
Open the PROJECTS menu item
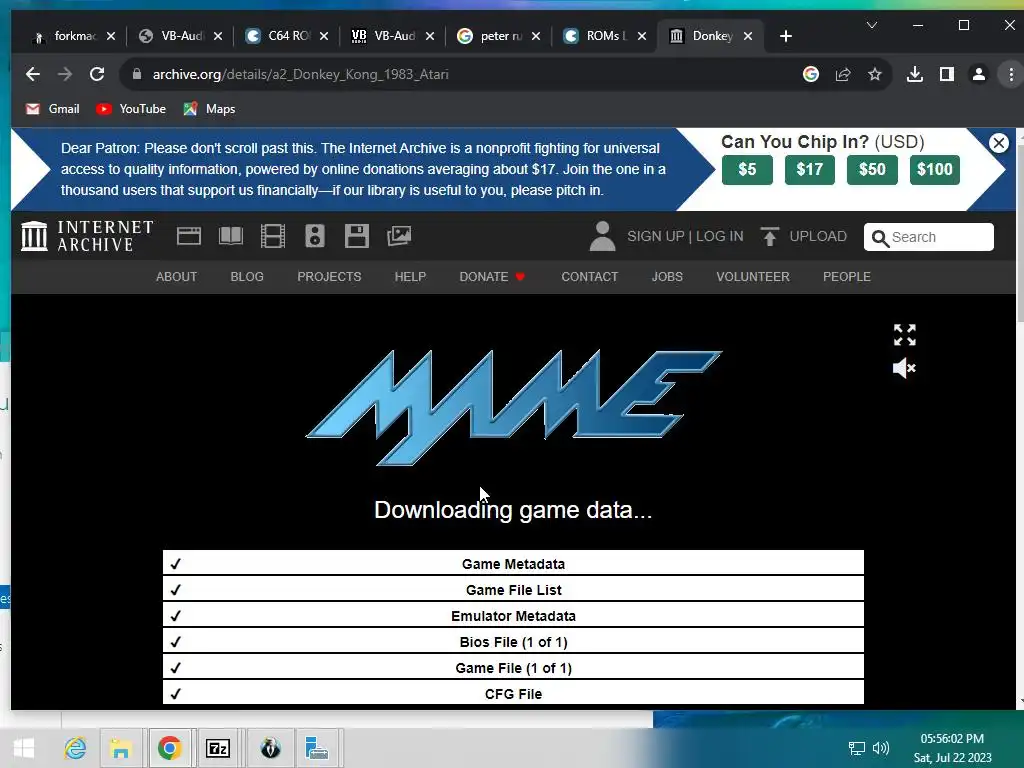tap(329, 277)
